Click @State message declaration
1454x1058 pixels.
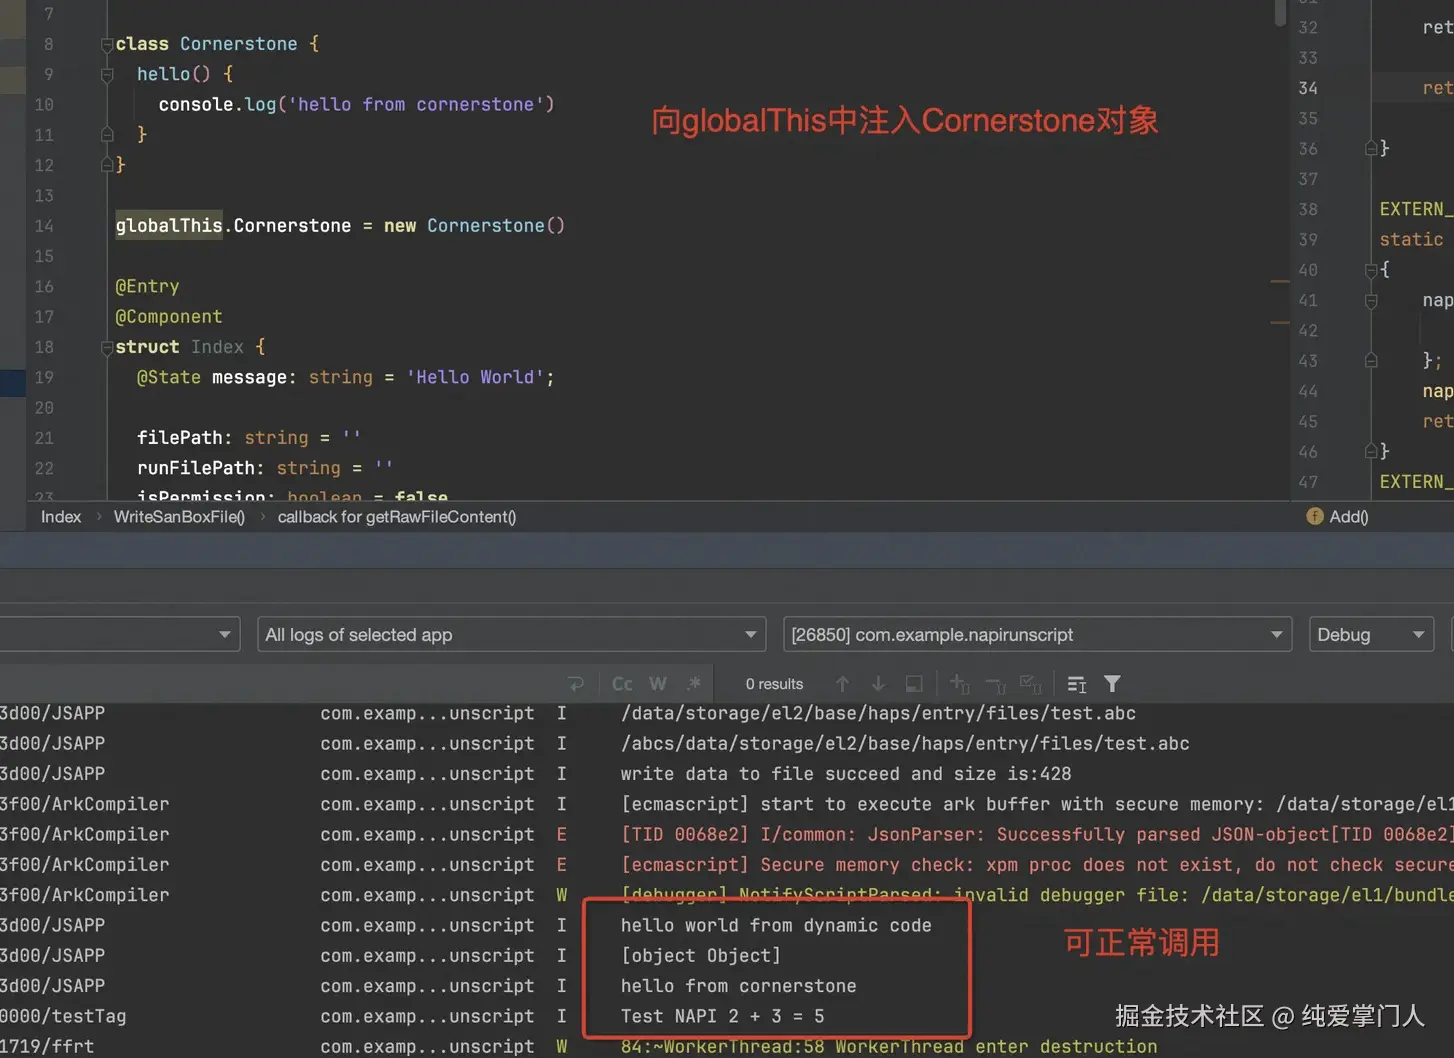[345, 377]
